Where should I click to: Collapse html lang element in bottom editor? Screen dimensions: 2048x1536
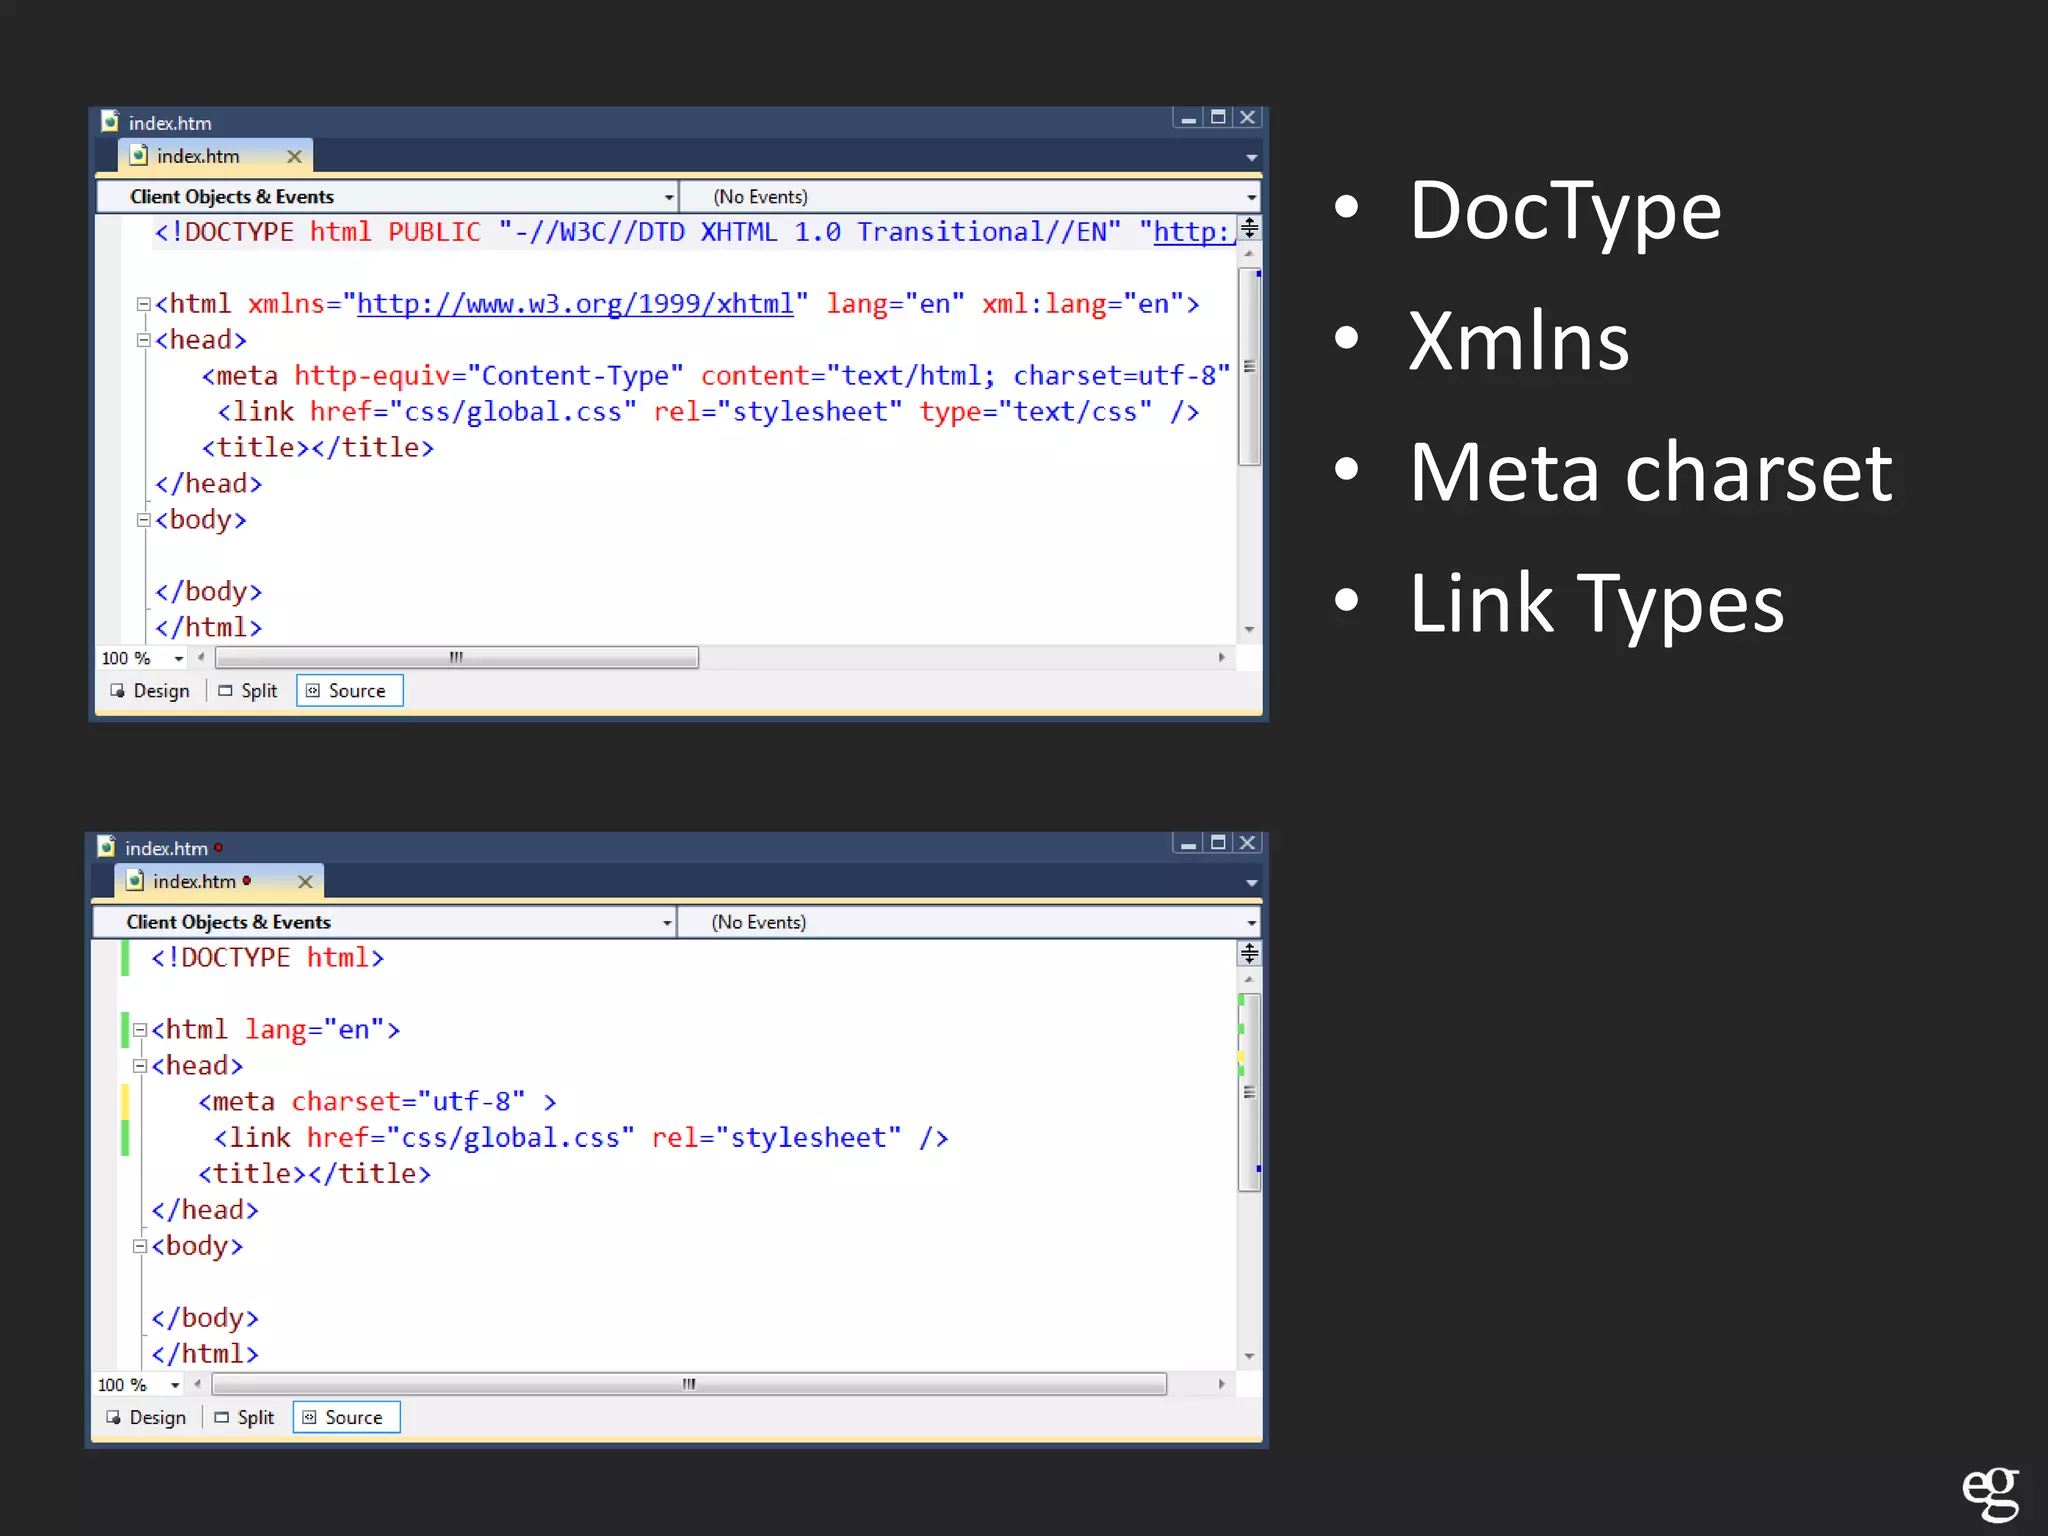coord(140,1030)
